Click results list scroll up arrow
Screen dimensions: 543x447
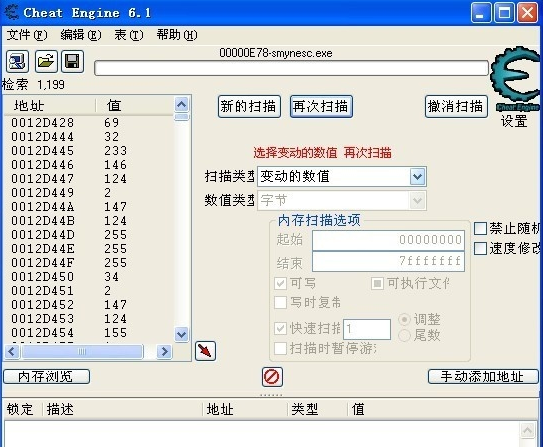[182, 104]
